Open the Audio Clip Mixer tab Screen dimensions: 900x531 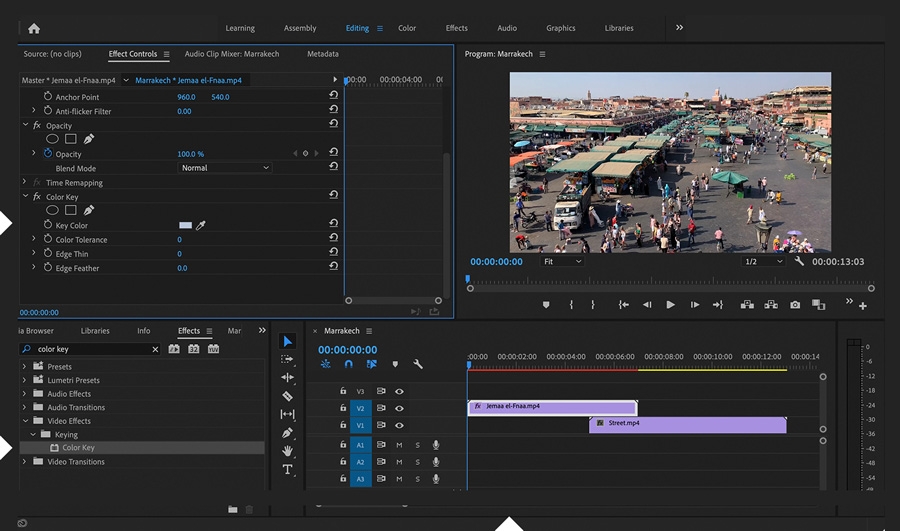(232, 54)
